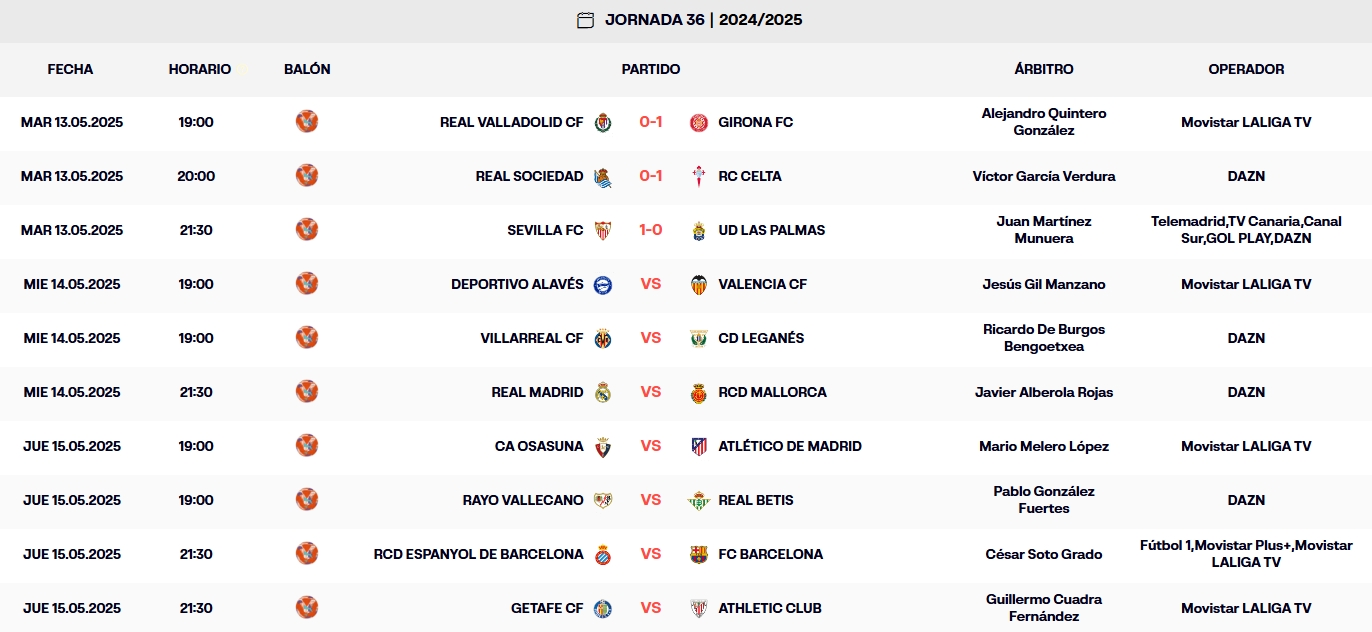Click the calendar icon beside JORNADA 36
Screen dimensions: 1372x632
click(x=585, y=19)
